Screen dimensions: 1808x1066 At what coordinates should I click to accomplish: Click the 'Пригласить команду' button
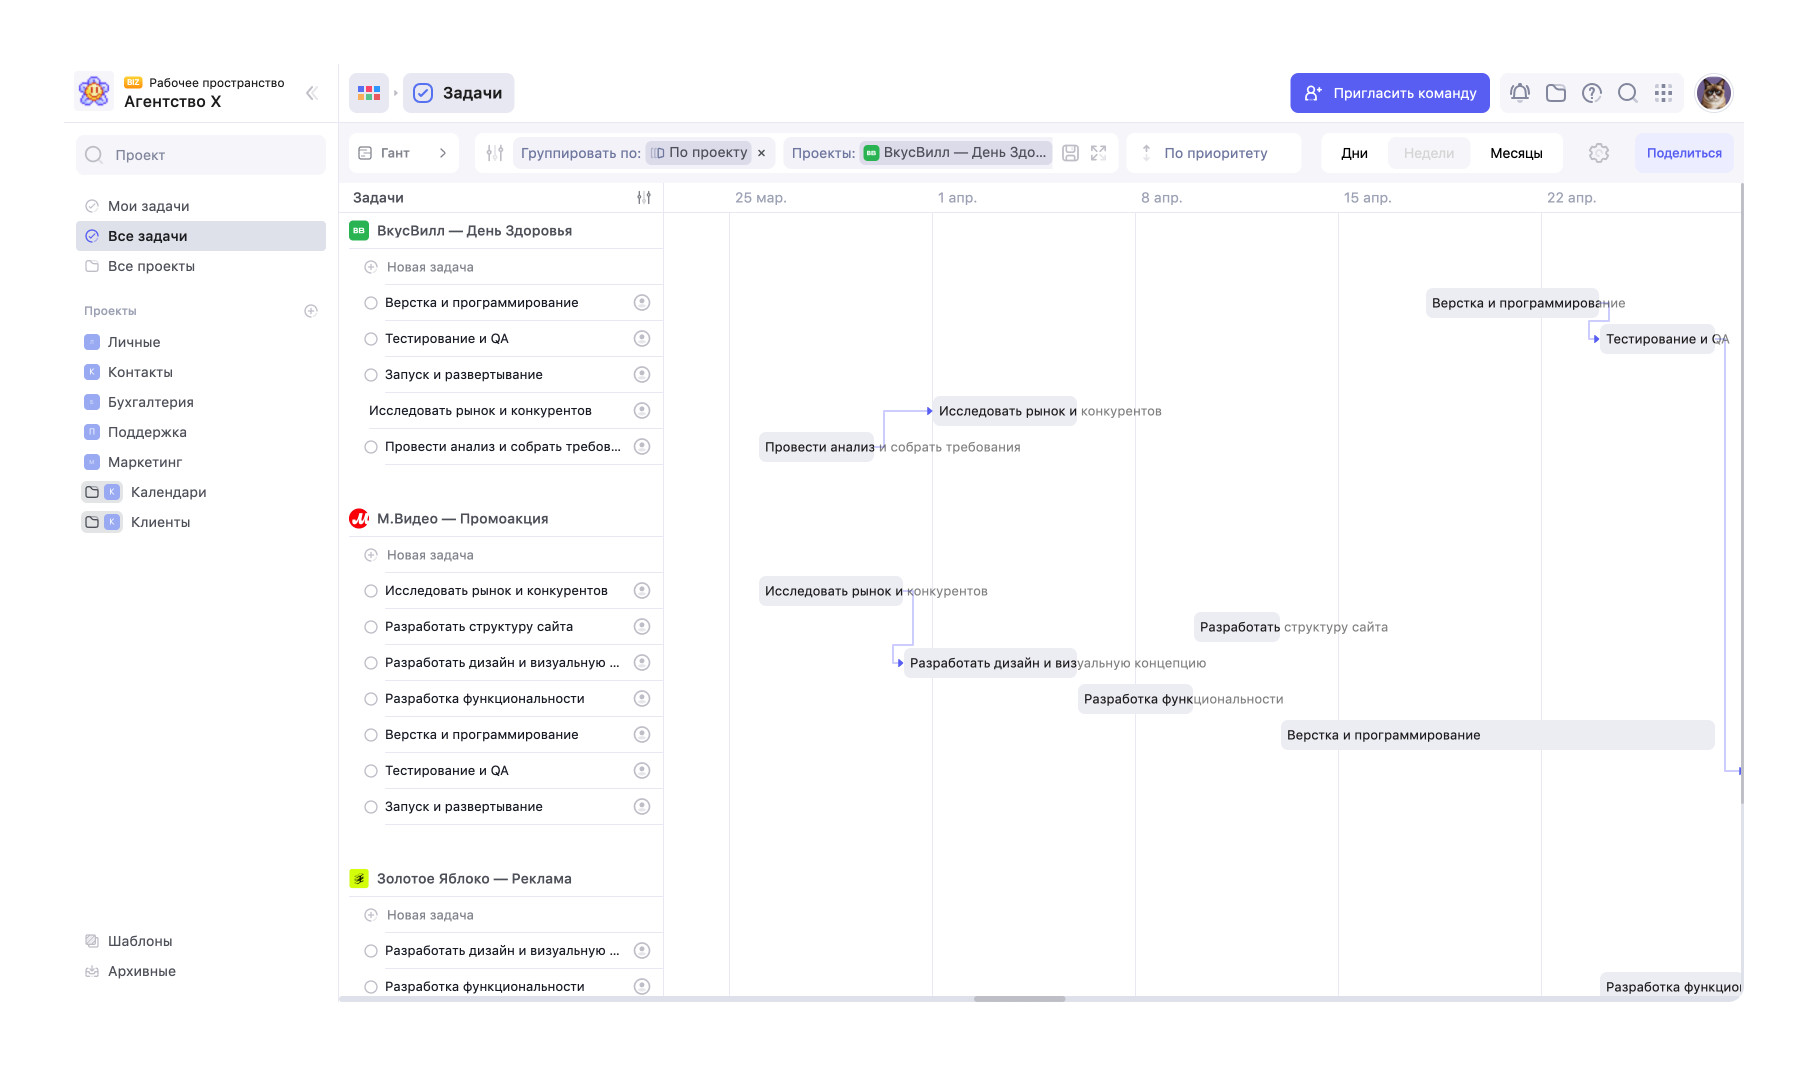point(1389,93)
